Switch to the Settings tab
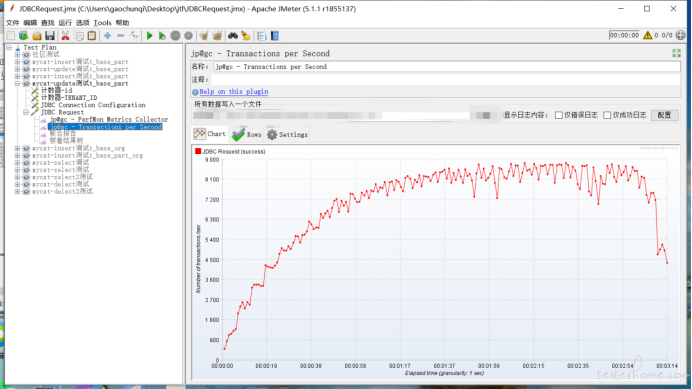692x389 pixels. tap(287, 134)
